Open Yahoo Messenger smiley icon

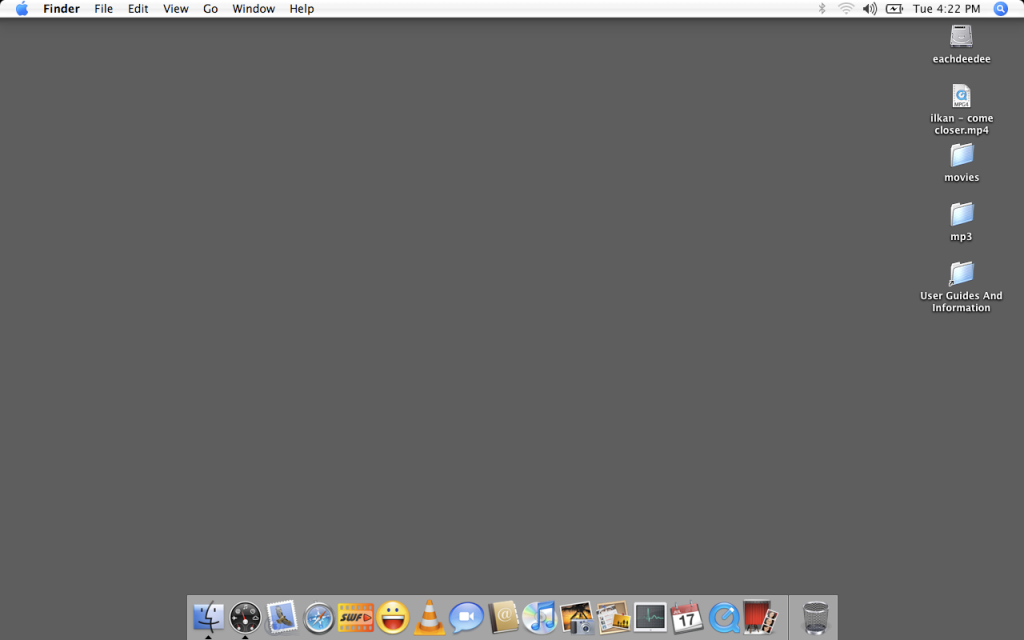(393, 617)
